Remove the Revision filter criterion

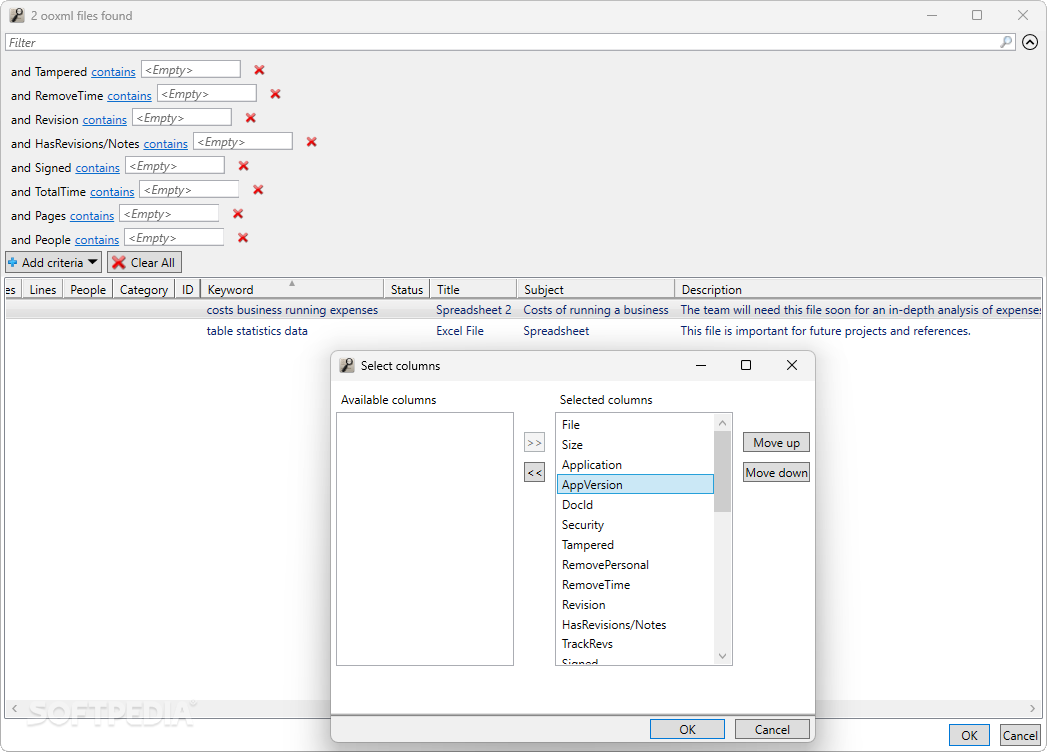[x=250, y=118]
